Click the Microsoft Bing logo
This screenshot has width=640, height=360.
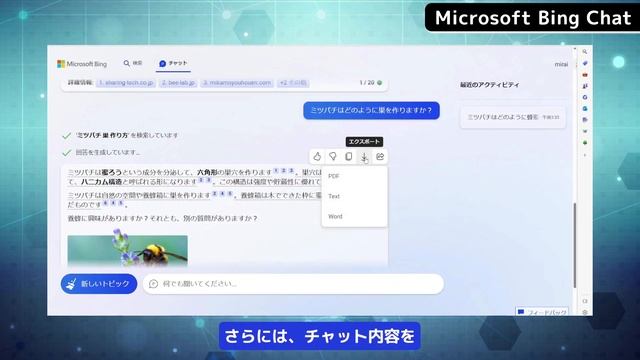click(x=82, y=64)
